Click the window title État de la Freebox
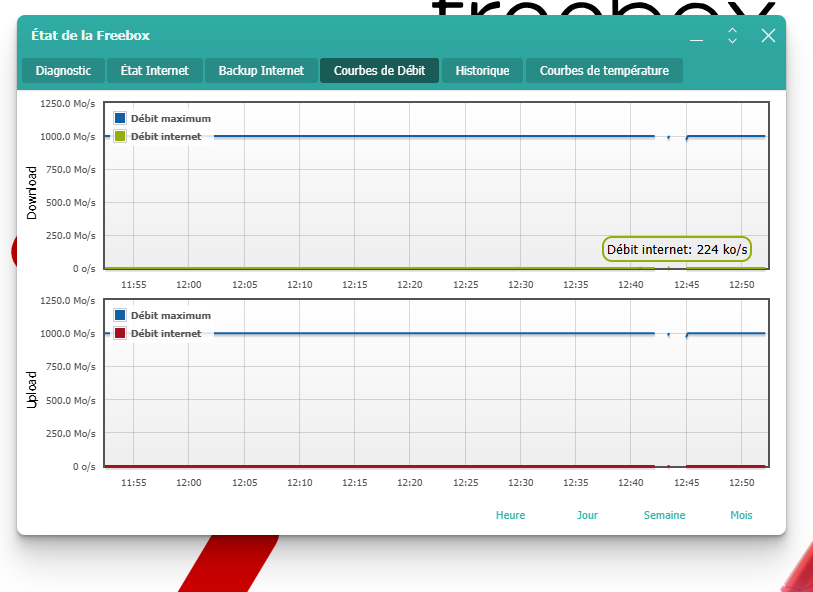Viewport: 813px width, 592px height. tap(90, 35)
